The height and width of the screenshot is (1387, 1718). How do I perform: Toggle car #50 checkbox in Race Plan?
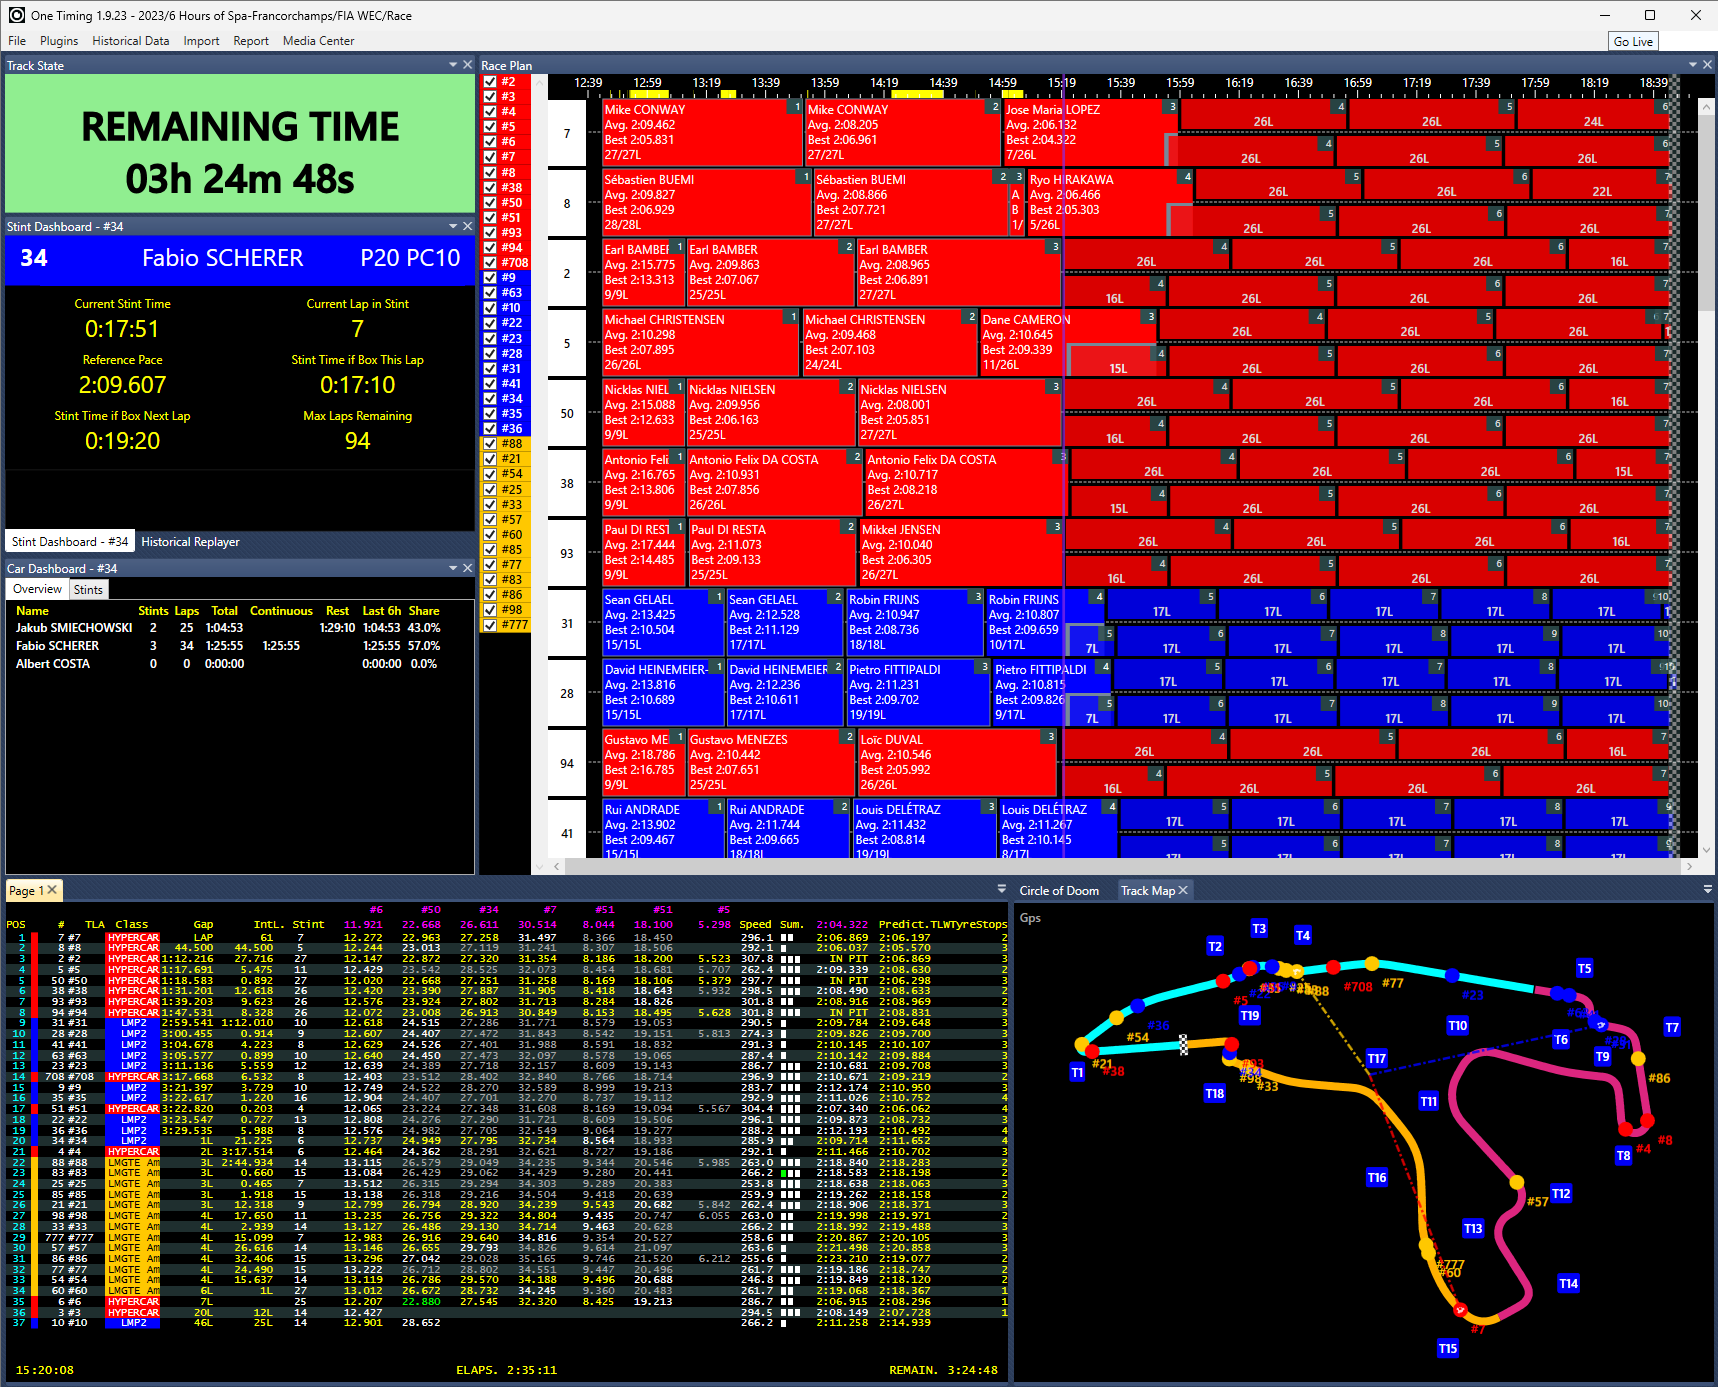pos(490,202)
